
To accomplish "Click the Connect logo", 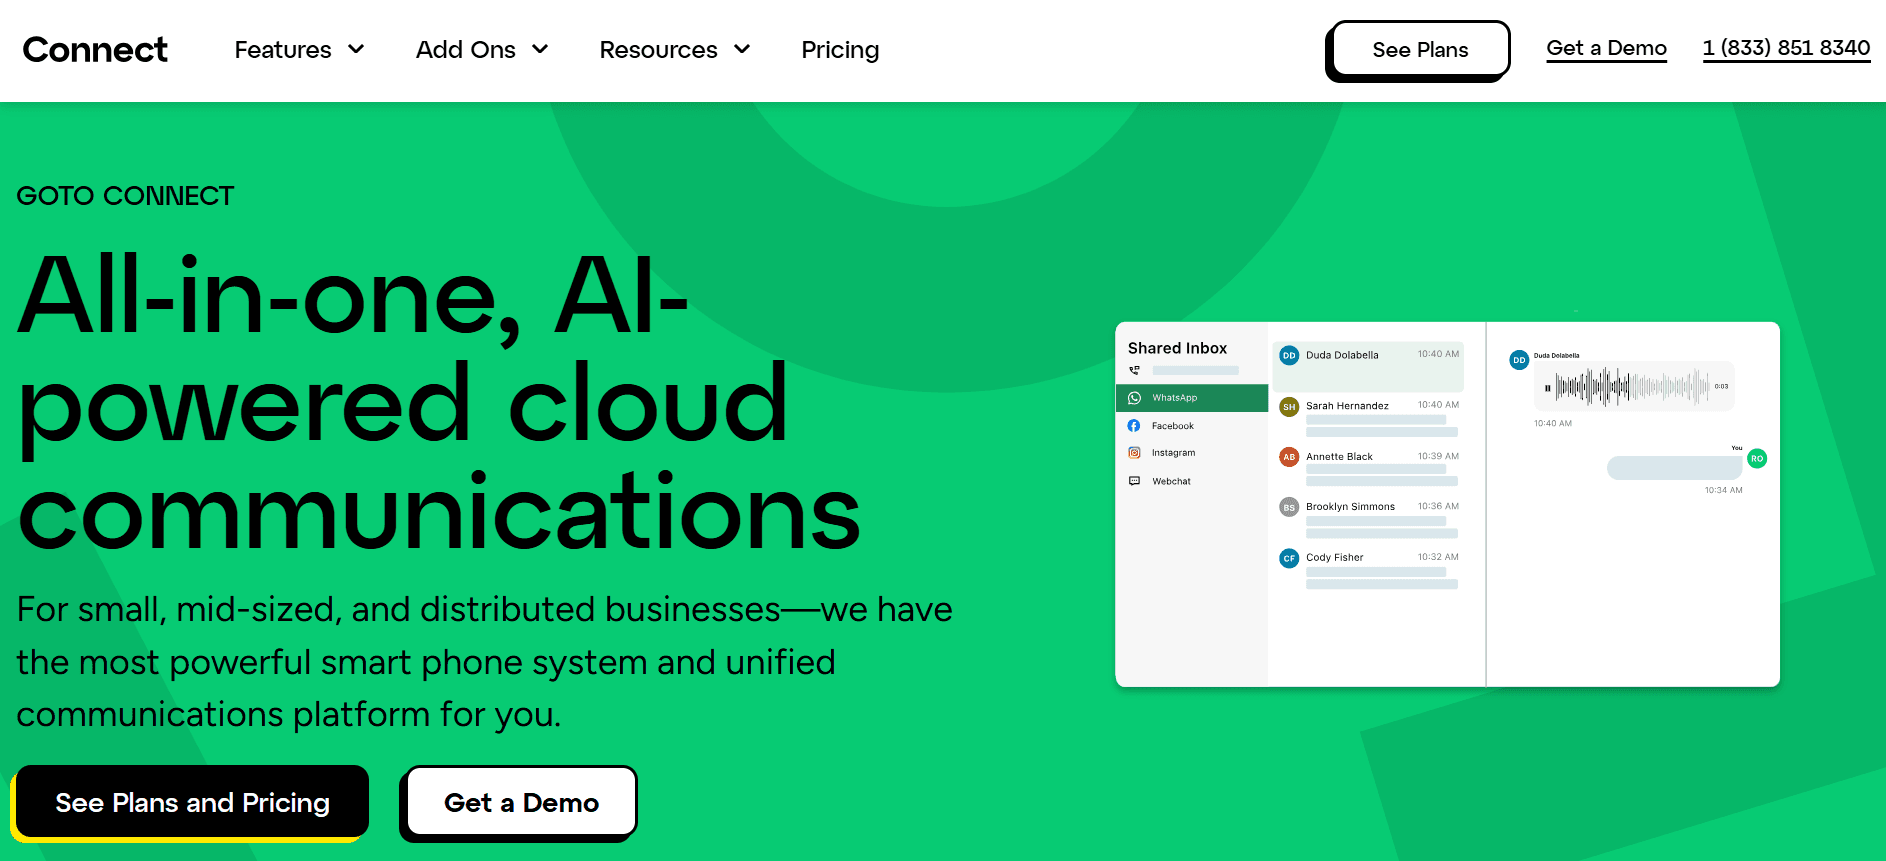I will (95, 50).
